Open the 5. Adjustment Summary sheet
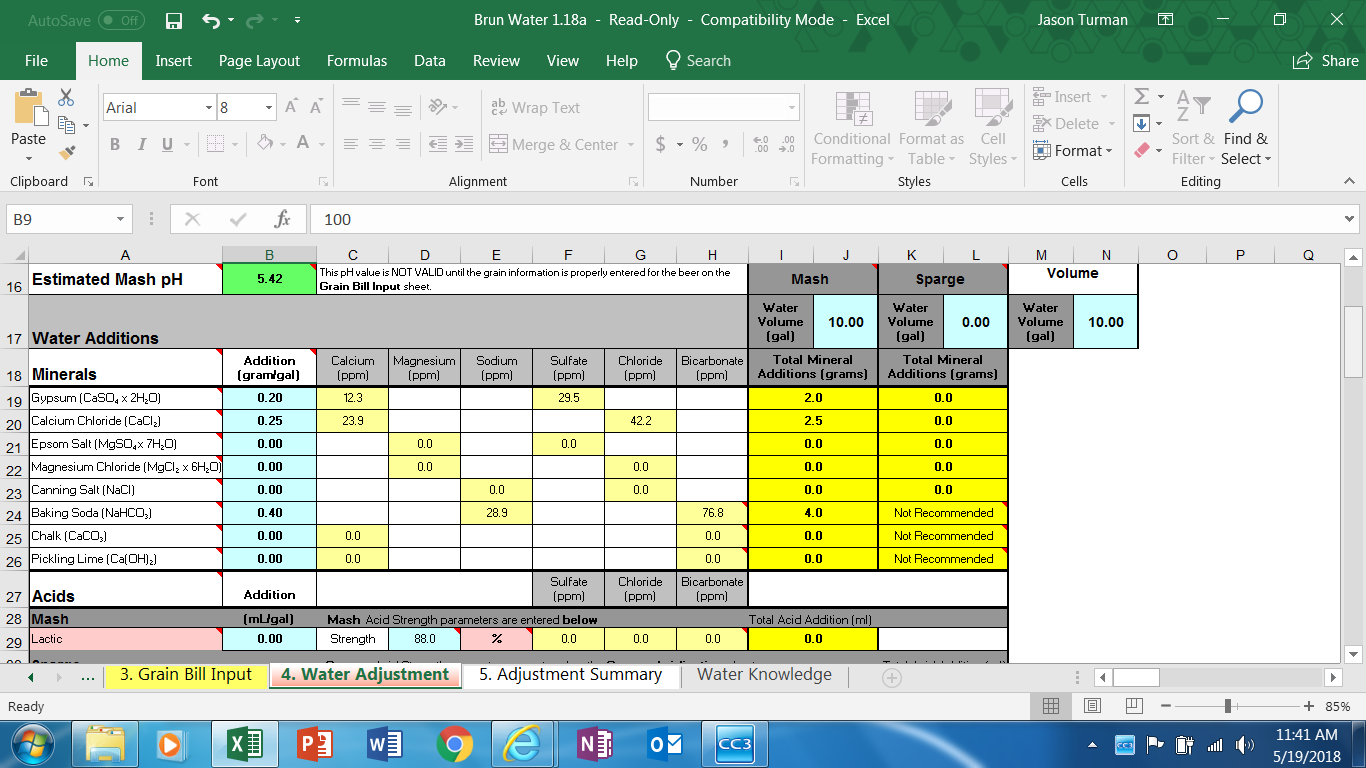This screenshot has width=1366, height=768. [x=571, y=675]
